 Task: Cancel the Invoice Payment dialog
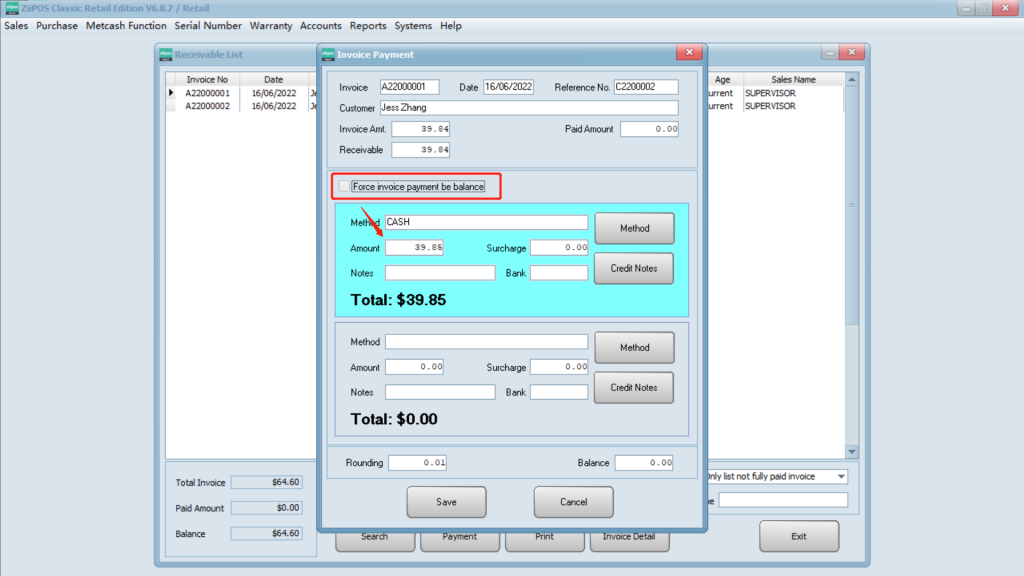(573, 502)
